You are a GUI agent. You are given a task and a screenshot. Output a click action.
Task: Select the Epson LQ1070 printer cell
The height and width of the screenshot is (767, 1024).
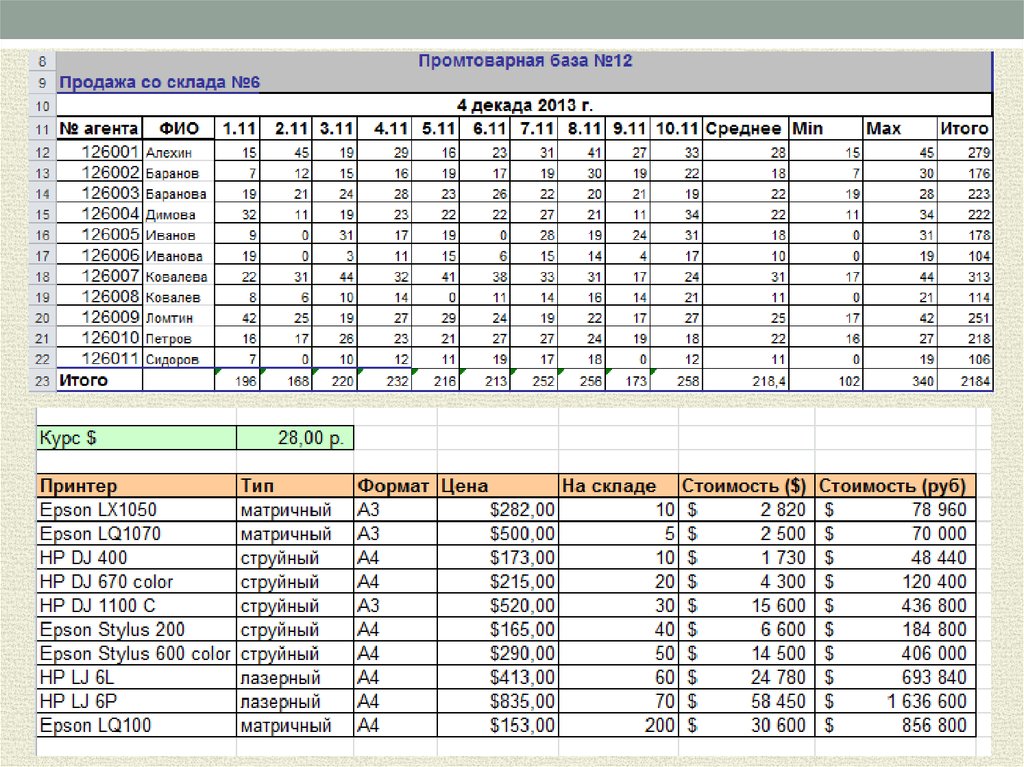pyautogui.click(x=136, y=534)
